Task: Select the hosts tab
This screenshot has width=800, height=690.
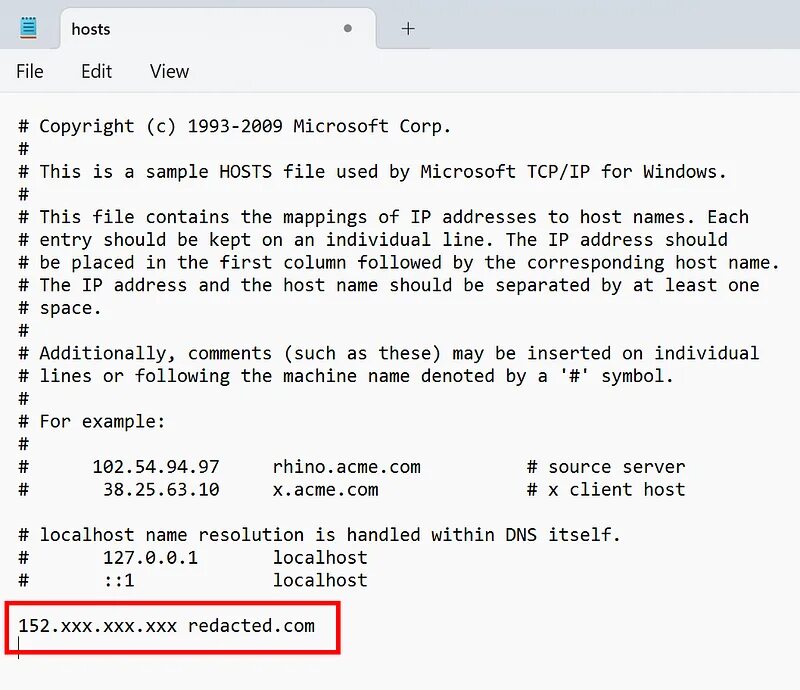Action: click(218, 29)
